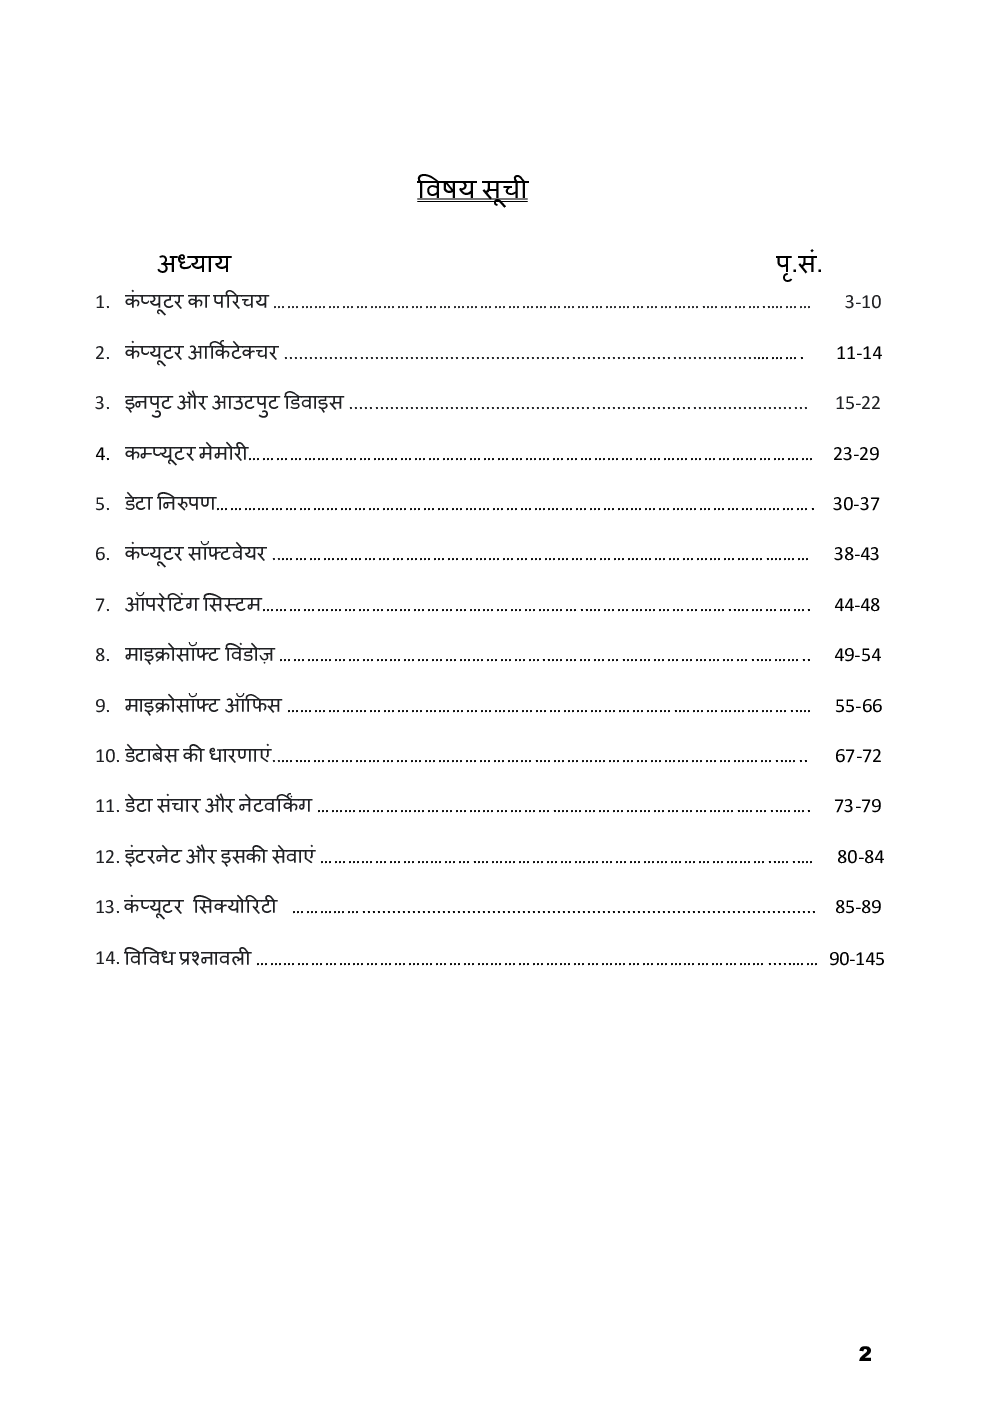
Task: Open the कम्प्यूटर मेमोरी chapter entry
Action: pyautogui.click(x=185, y=453)
